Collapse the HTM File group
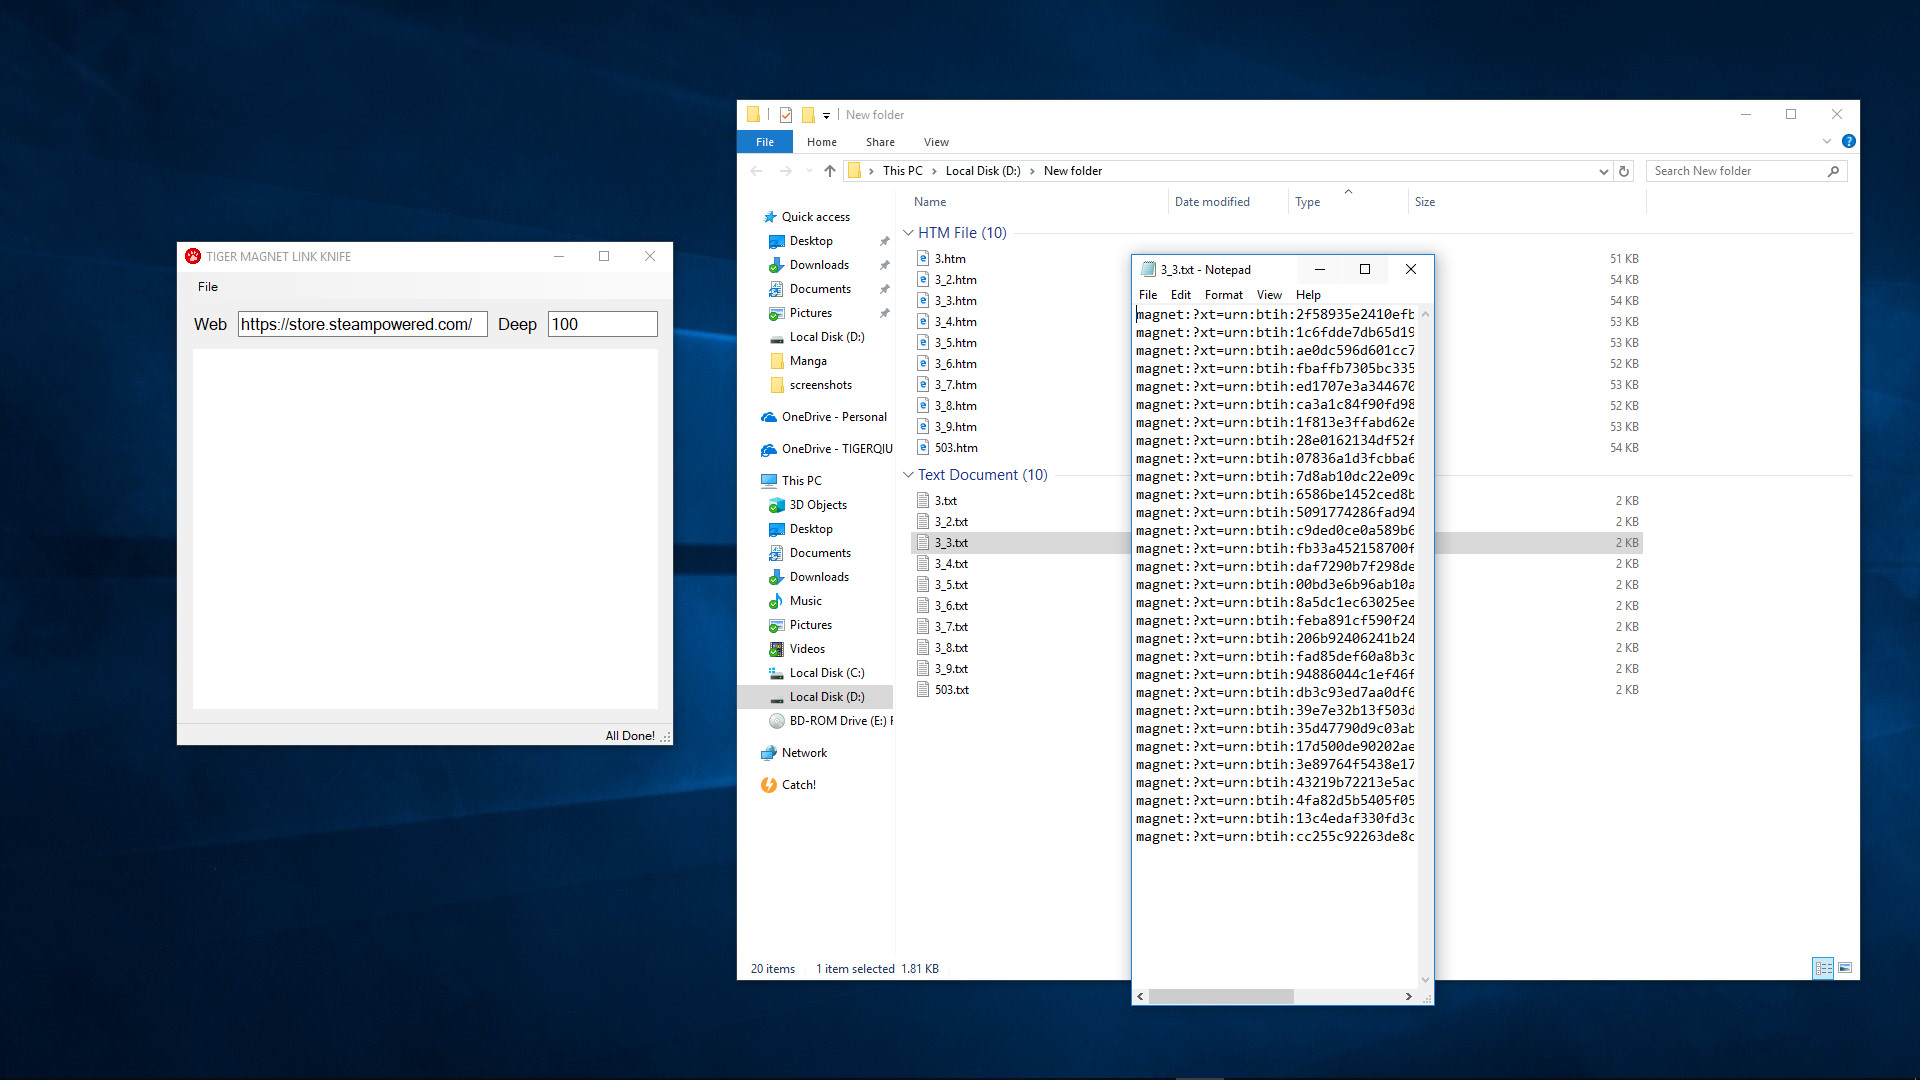The width and height of the screenshot is (1920, 1080). pos(908,232)
